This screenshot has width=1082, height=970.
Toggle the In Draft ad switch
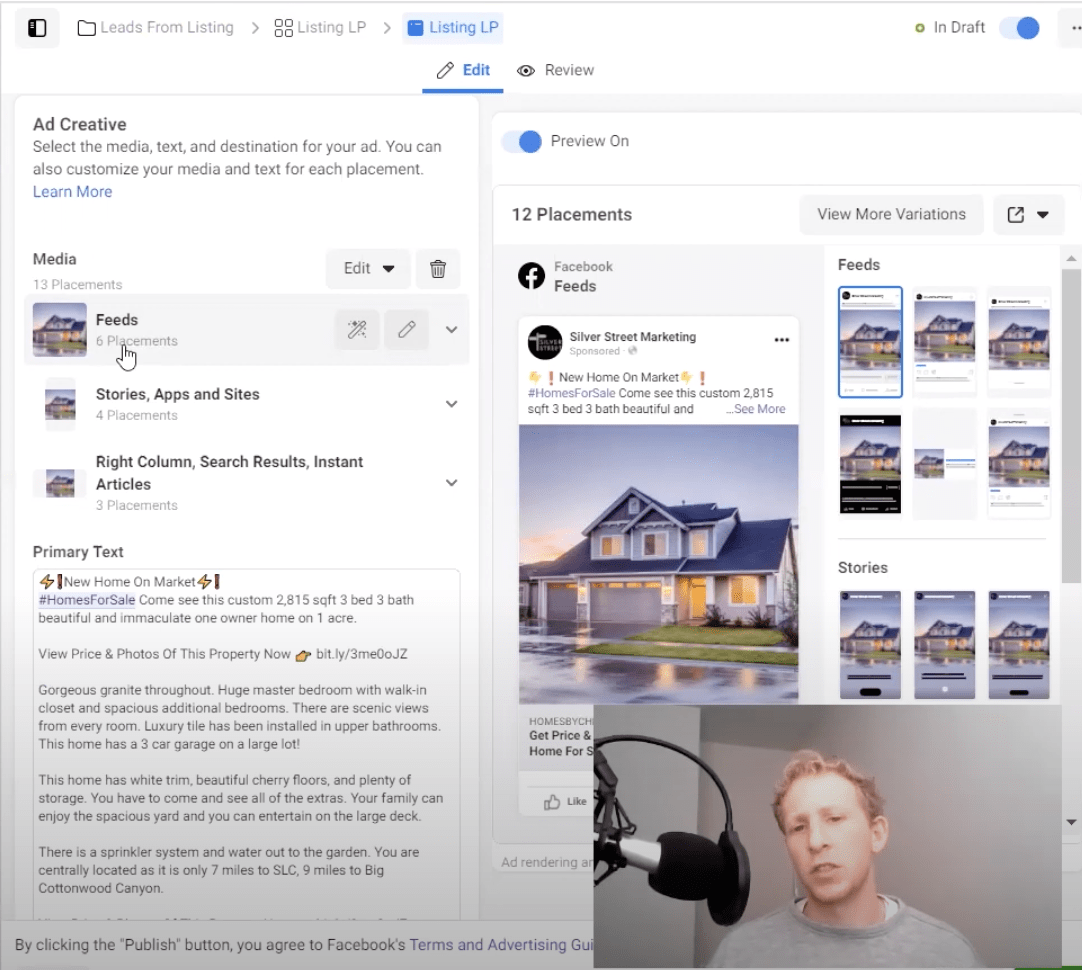point(1020,28)
